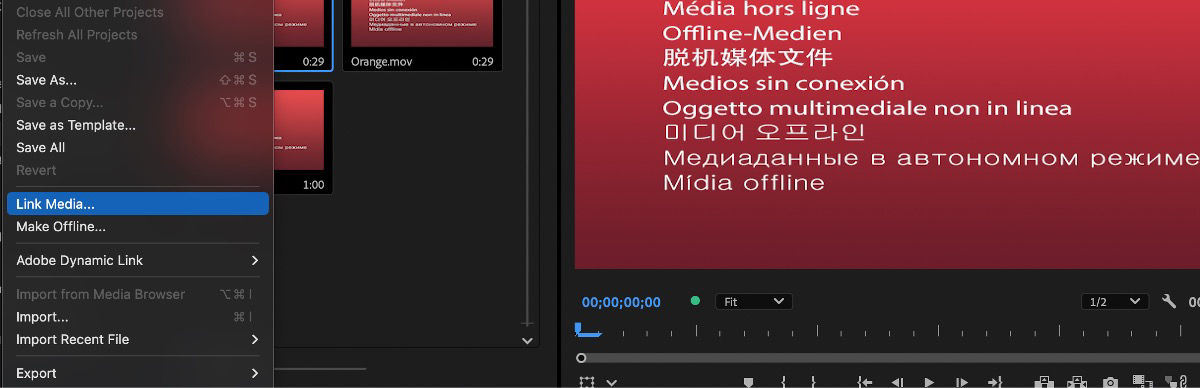The width and height of the screenshot is (1200, 388).
Task: Click the Lift icon
Action: (1044, 382)
